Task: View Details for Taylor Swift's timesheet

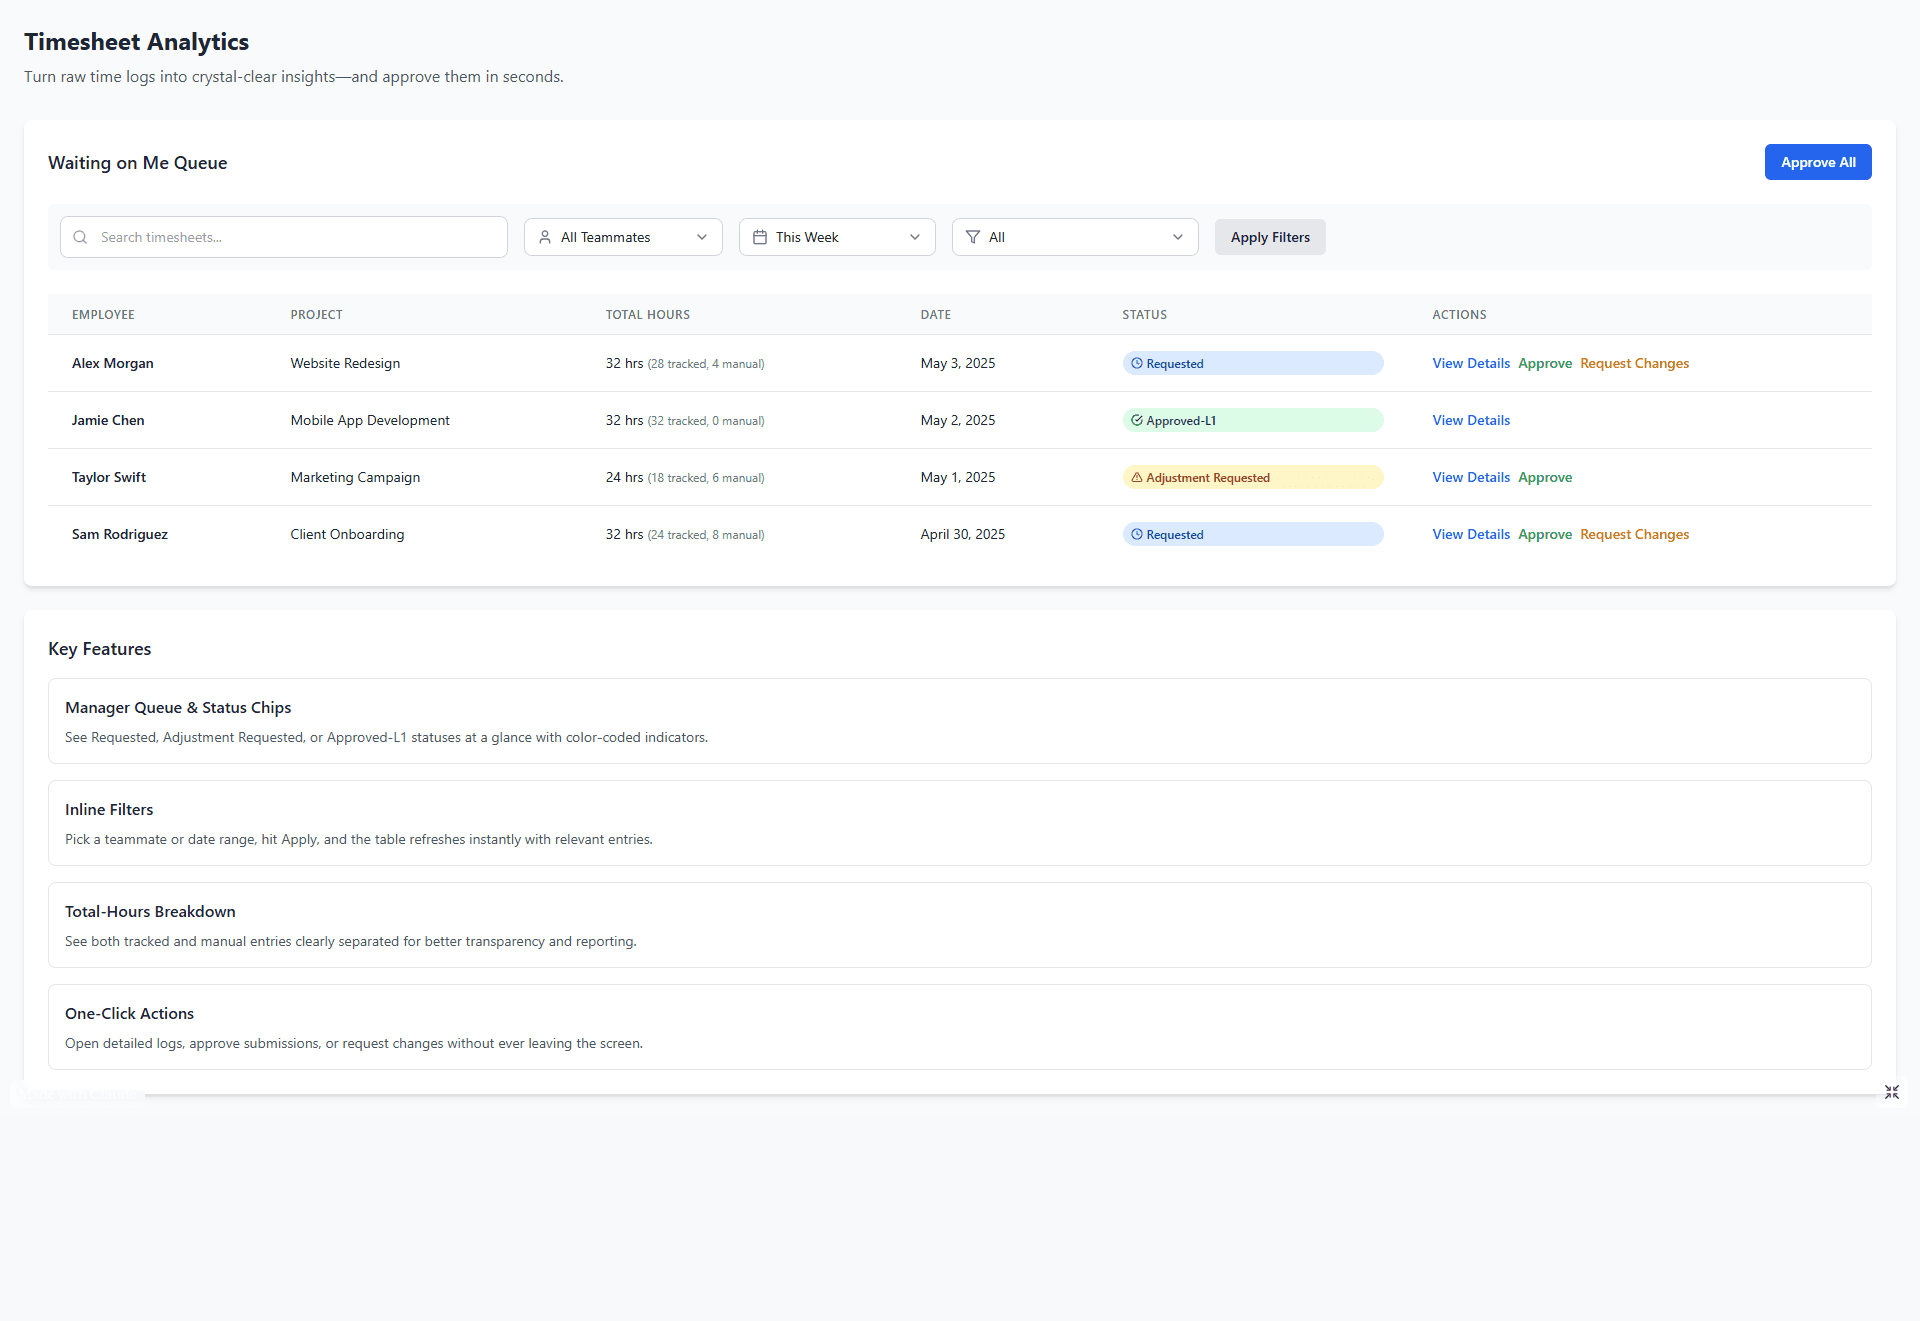Action: 1471,477
